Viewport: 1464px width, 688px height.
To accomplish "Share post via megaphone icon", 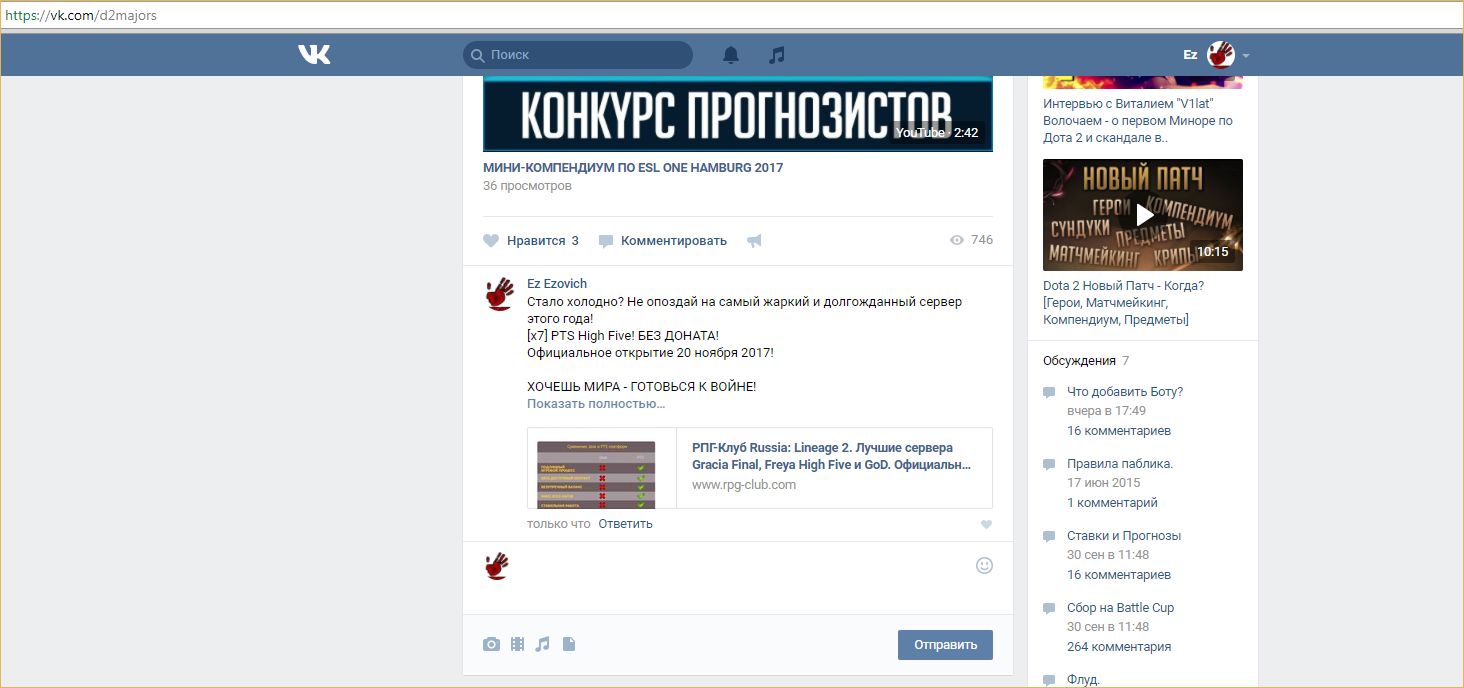I will click(x=754, y=241).
